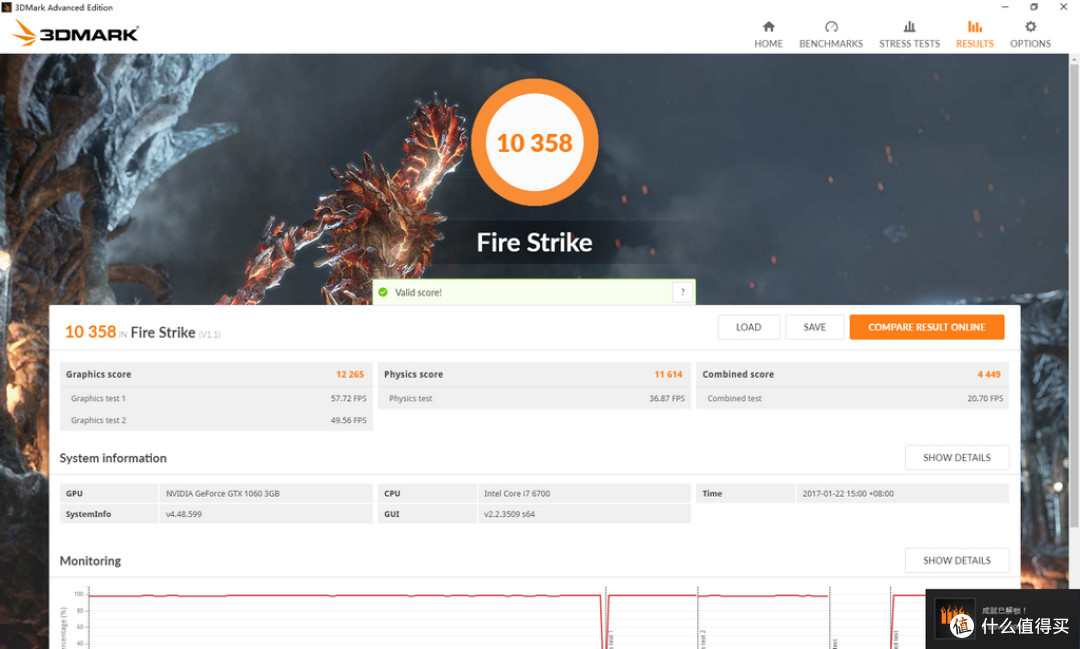Viewport: 1080px width, 649px height.
Task: Open the Options tab
Action: point(1030,34)
